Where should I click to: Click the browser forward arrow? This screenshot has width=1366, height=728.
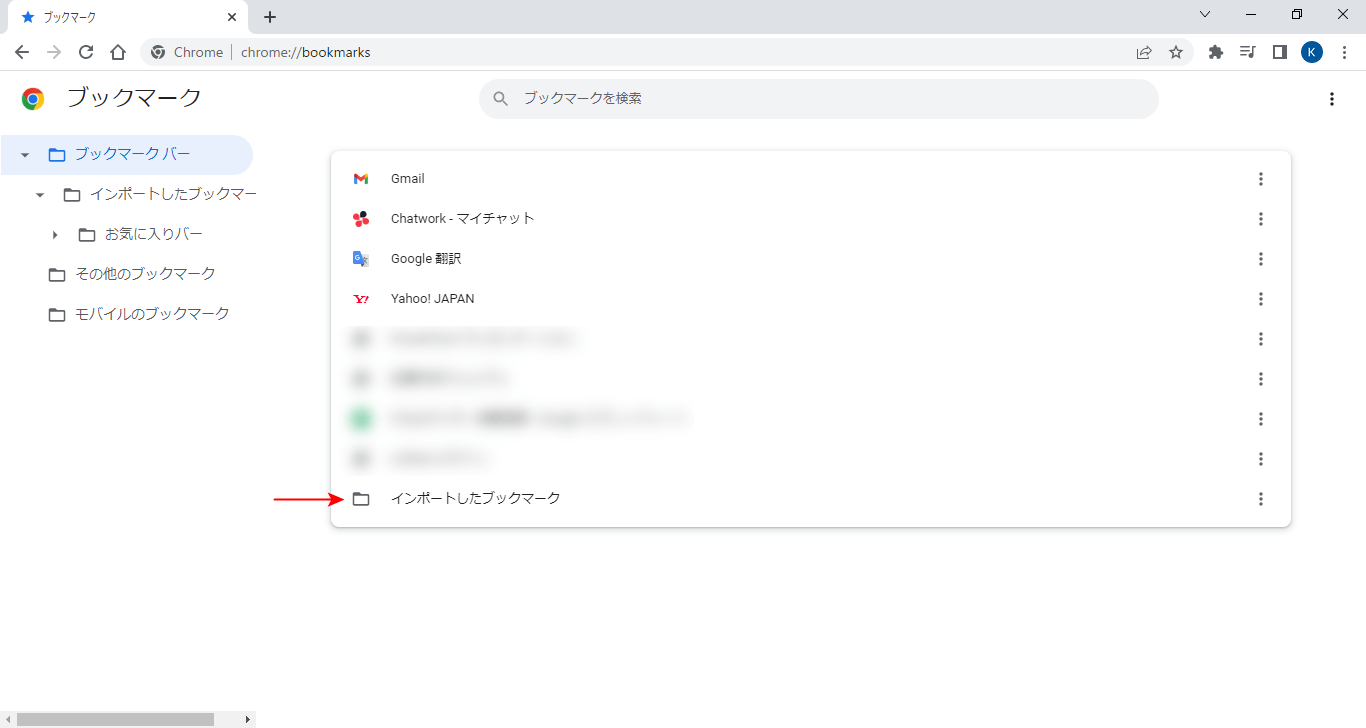pyautogui.click(x=54, y=52)
